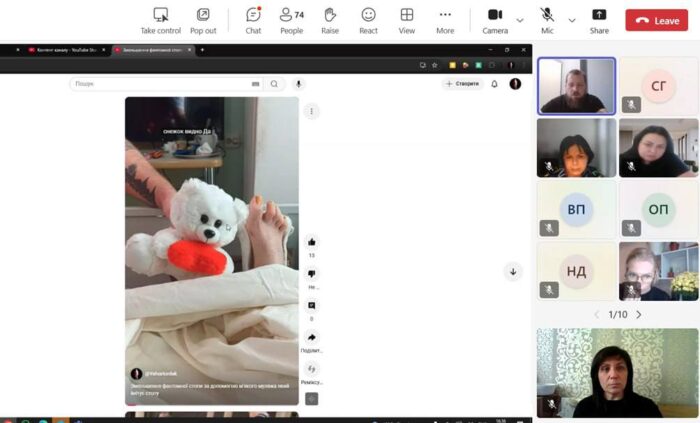Raise your hand in the meeting
Image resolution: width=700 pixels, height=423 pixels.
(330, 19)
